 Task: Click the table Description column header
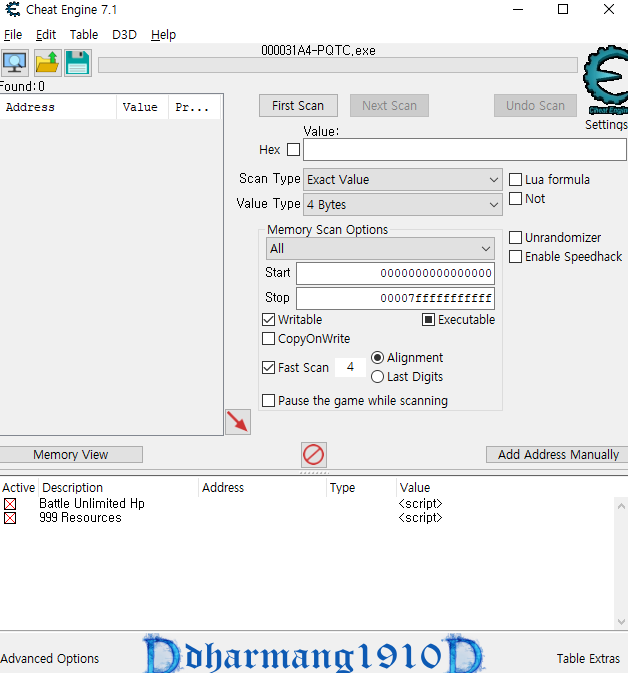click(118, 488)
